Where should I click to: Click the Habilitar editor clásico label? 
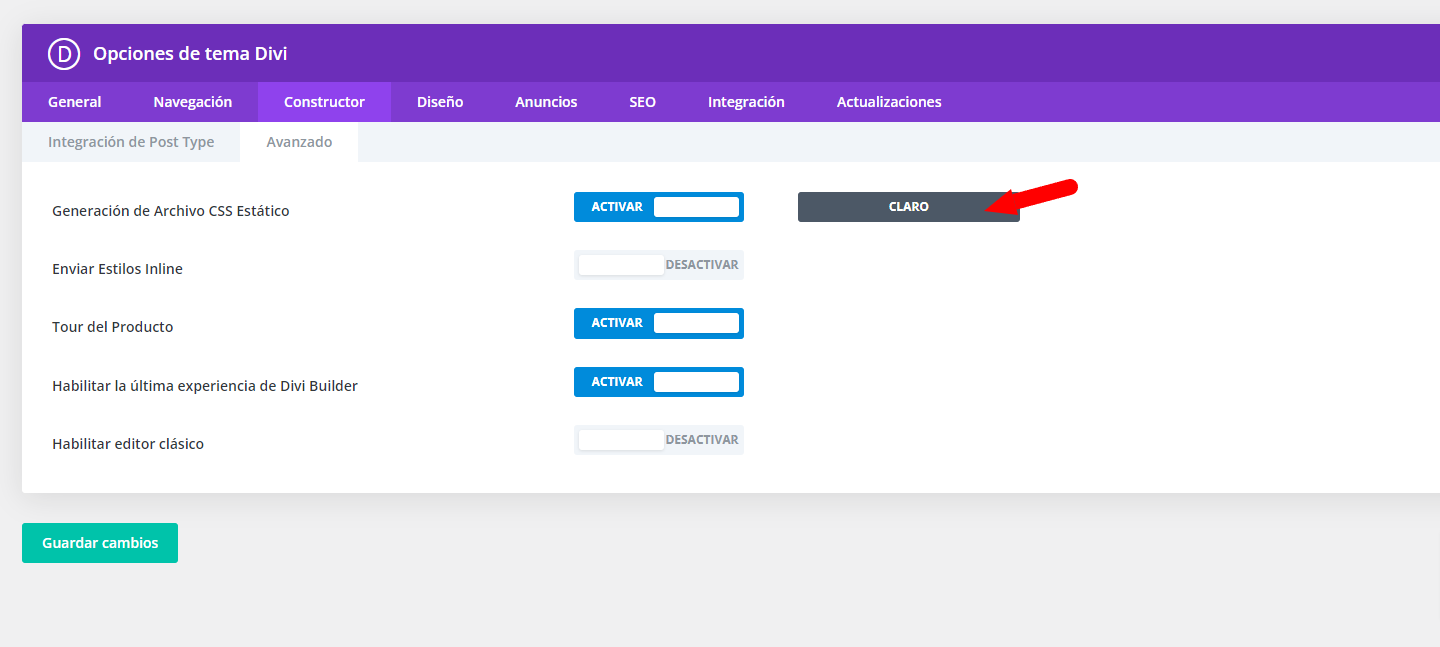(x=128, y=444)
